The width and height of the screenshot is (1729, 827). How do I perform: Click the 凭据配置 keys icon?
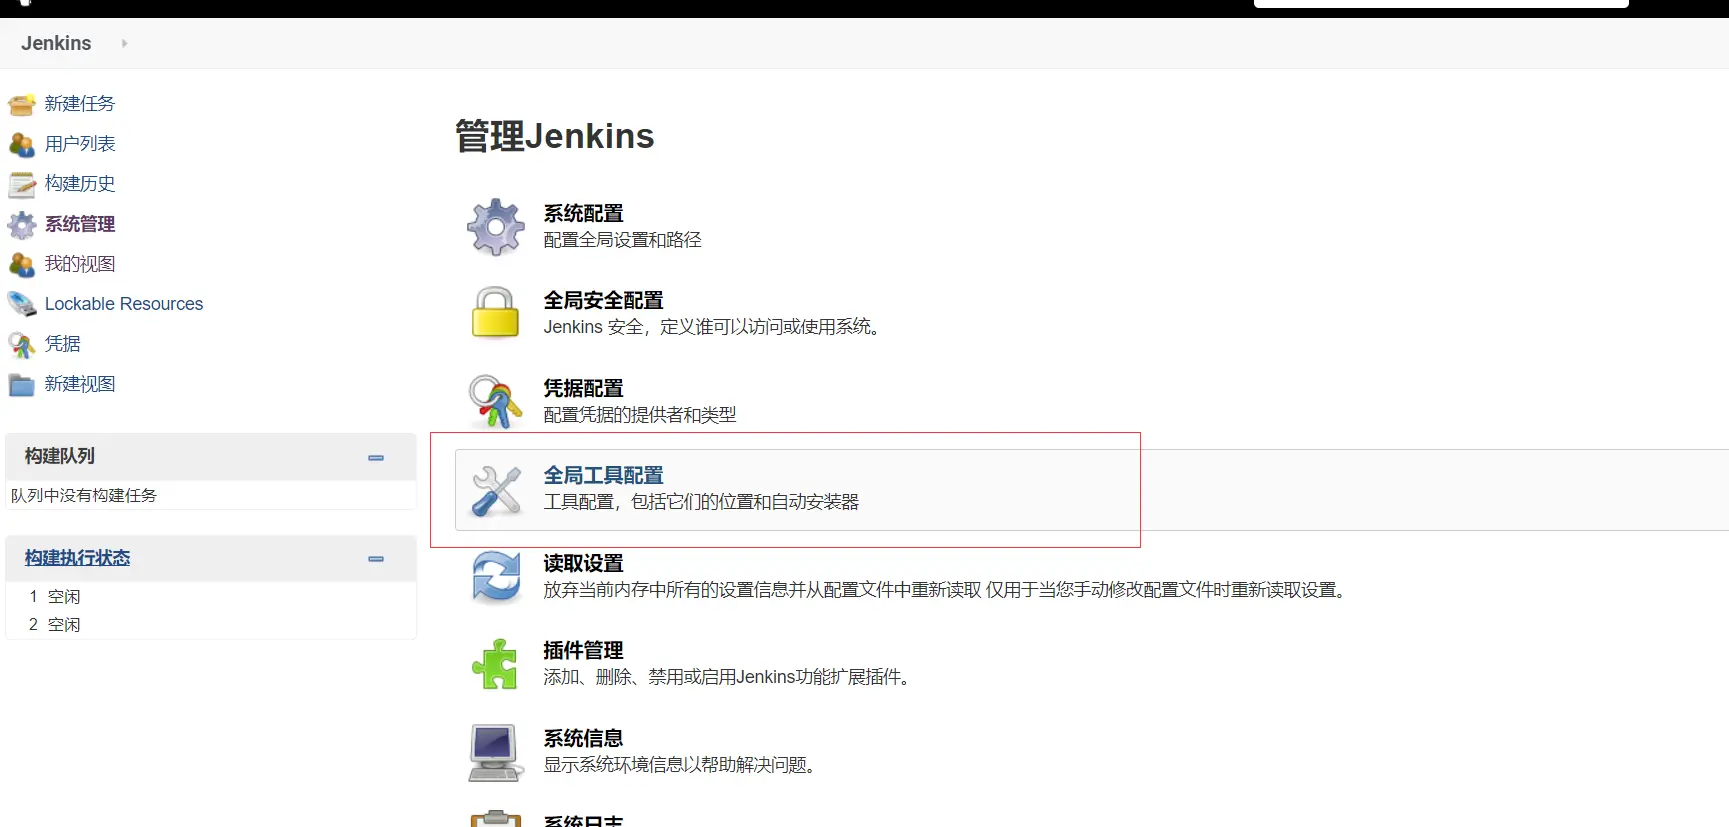496,401
